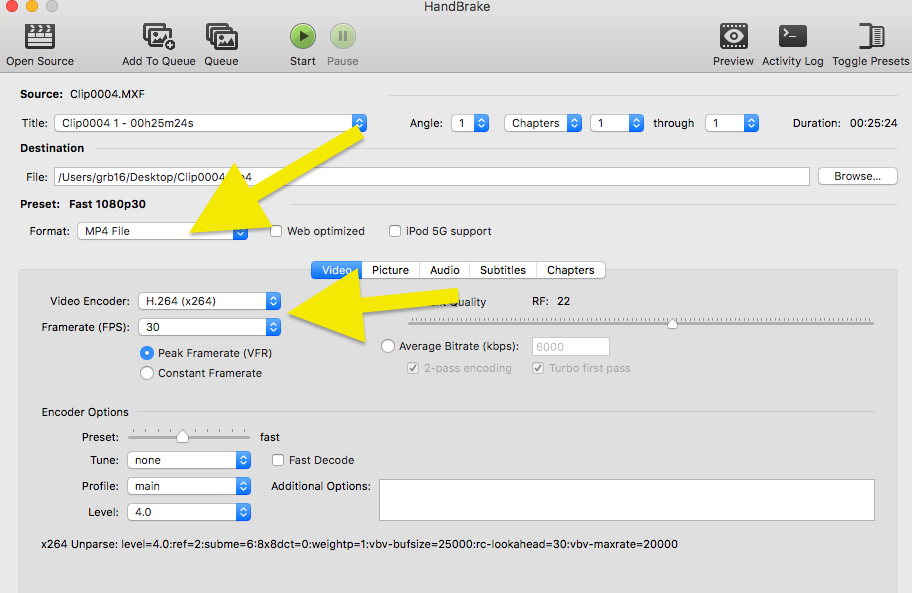Image resolution: width=912 pixels, height=593 pixels.
Task: Open Activity Log terminal icon
Action: click(x=793, y=36)
